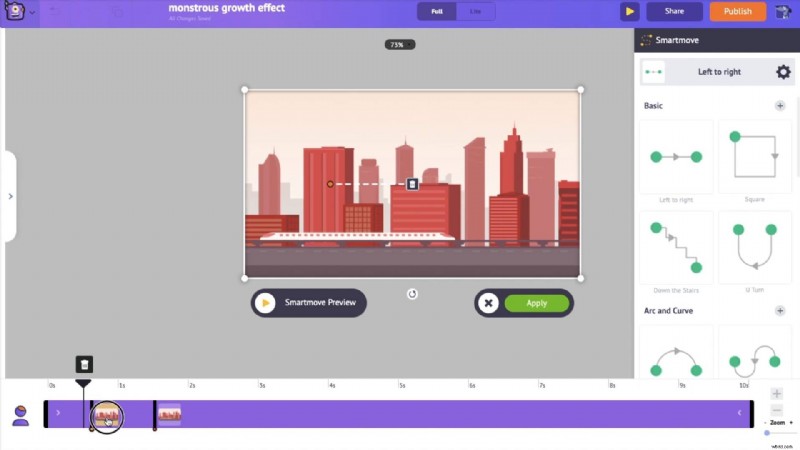Open Smartmove settings gear icon
This screenshot has height=450, width=800.
coord(783,72)
